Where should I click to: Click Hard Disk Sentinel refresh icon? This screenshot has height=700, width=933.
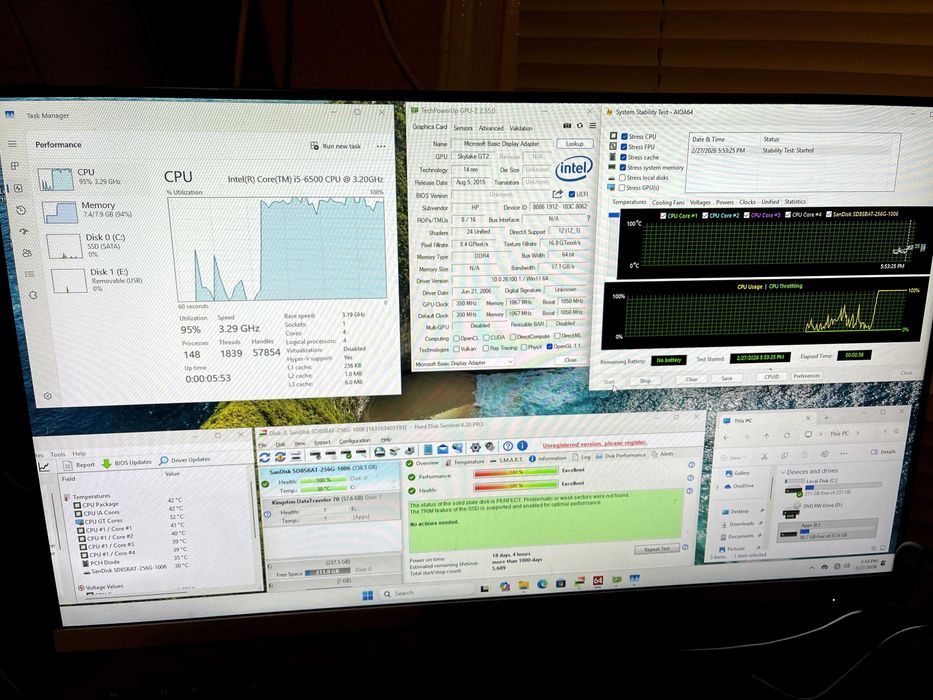click(x=265, y=457)
